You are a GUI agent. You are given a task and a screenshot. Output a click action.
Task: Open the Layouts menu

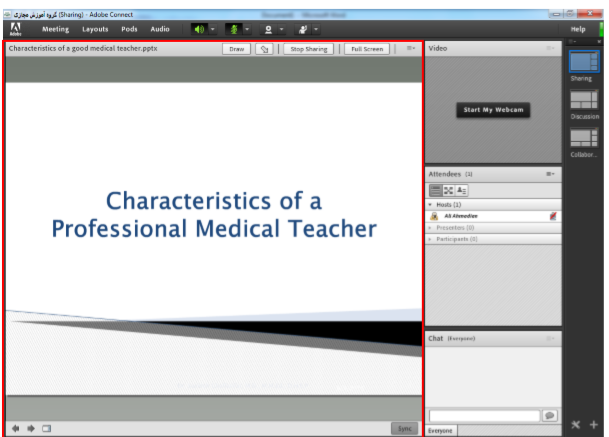click(x=95, y=29)
